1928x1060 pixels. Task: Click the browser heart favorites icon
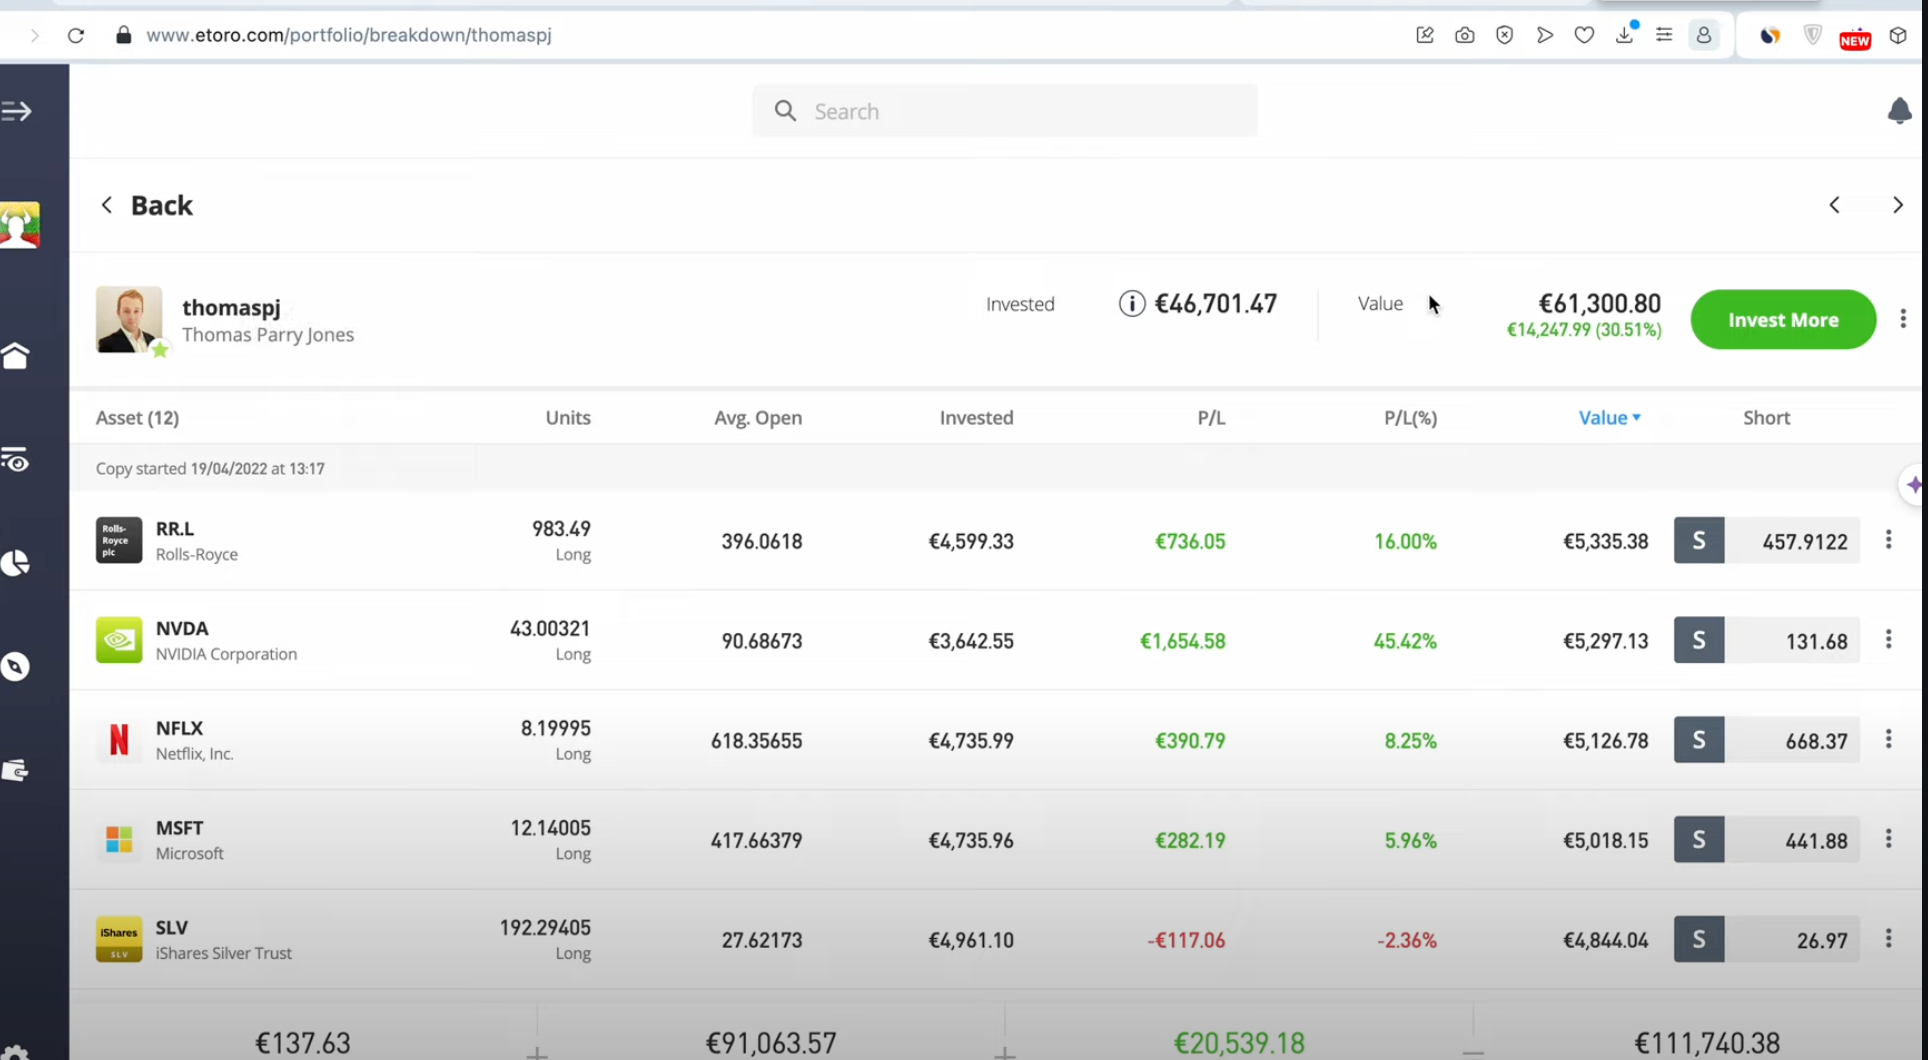coord(1584,35)
